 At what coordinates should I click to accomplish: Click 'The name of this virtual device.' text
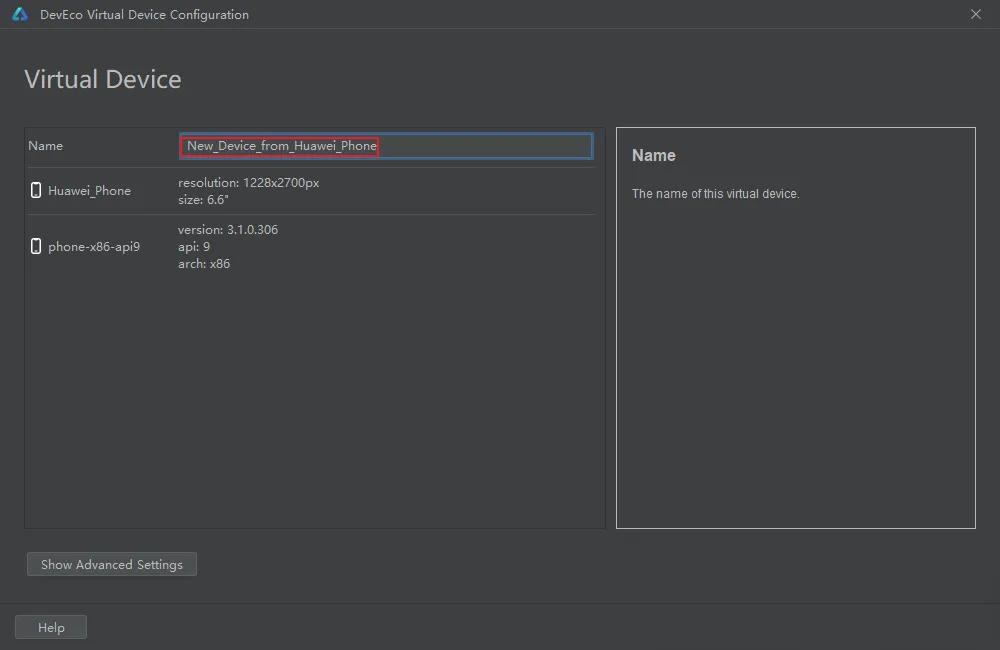pyautogui.click(x=716, y=194)
